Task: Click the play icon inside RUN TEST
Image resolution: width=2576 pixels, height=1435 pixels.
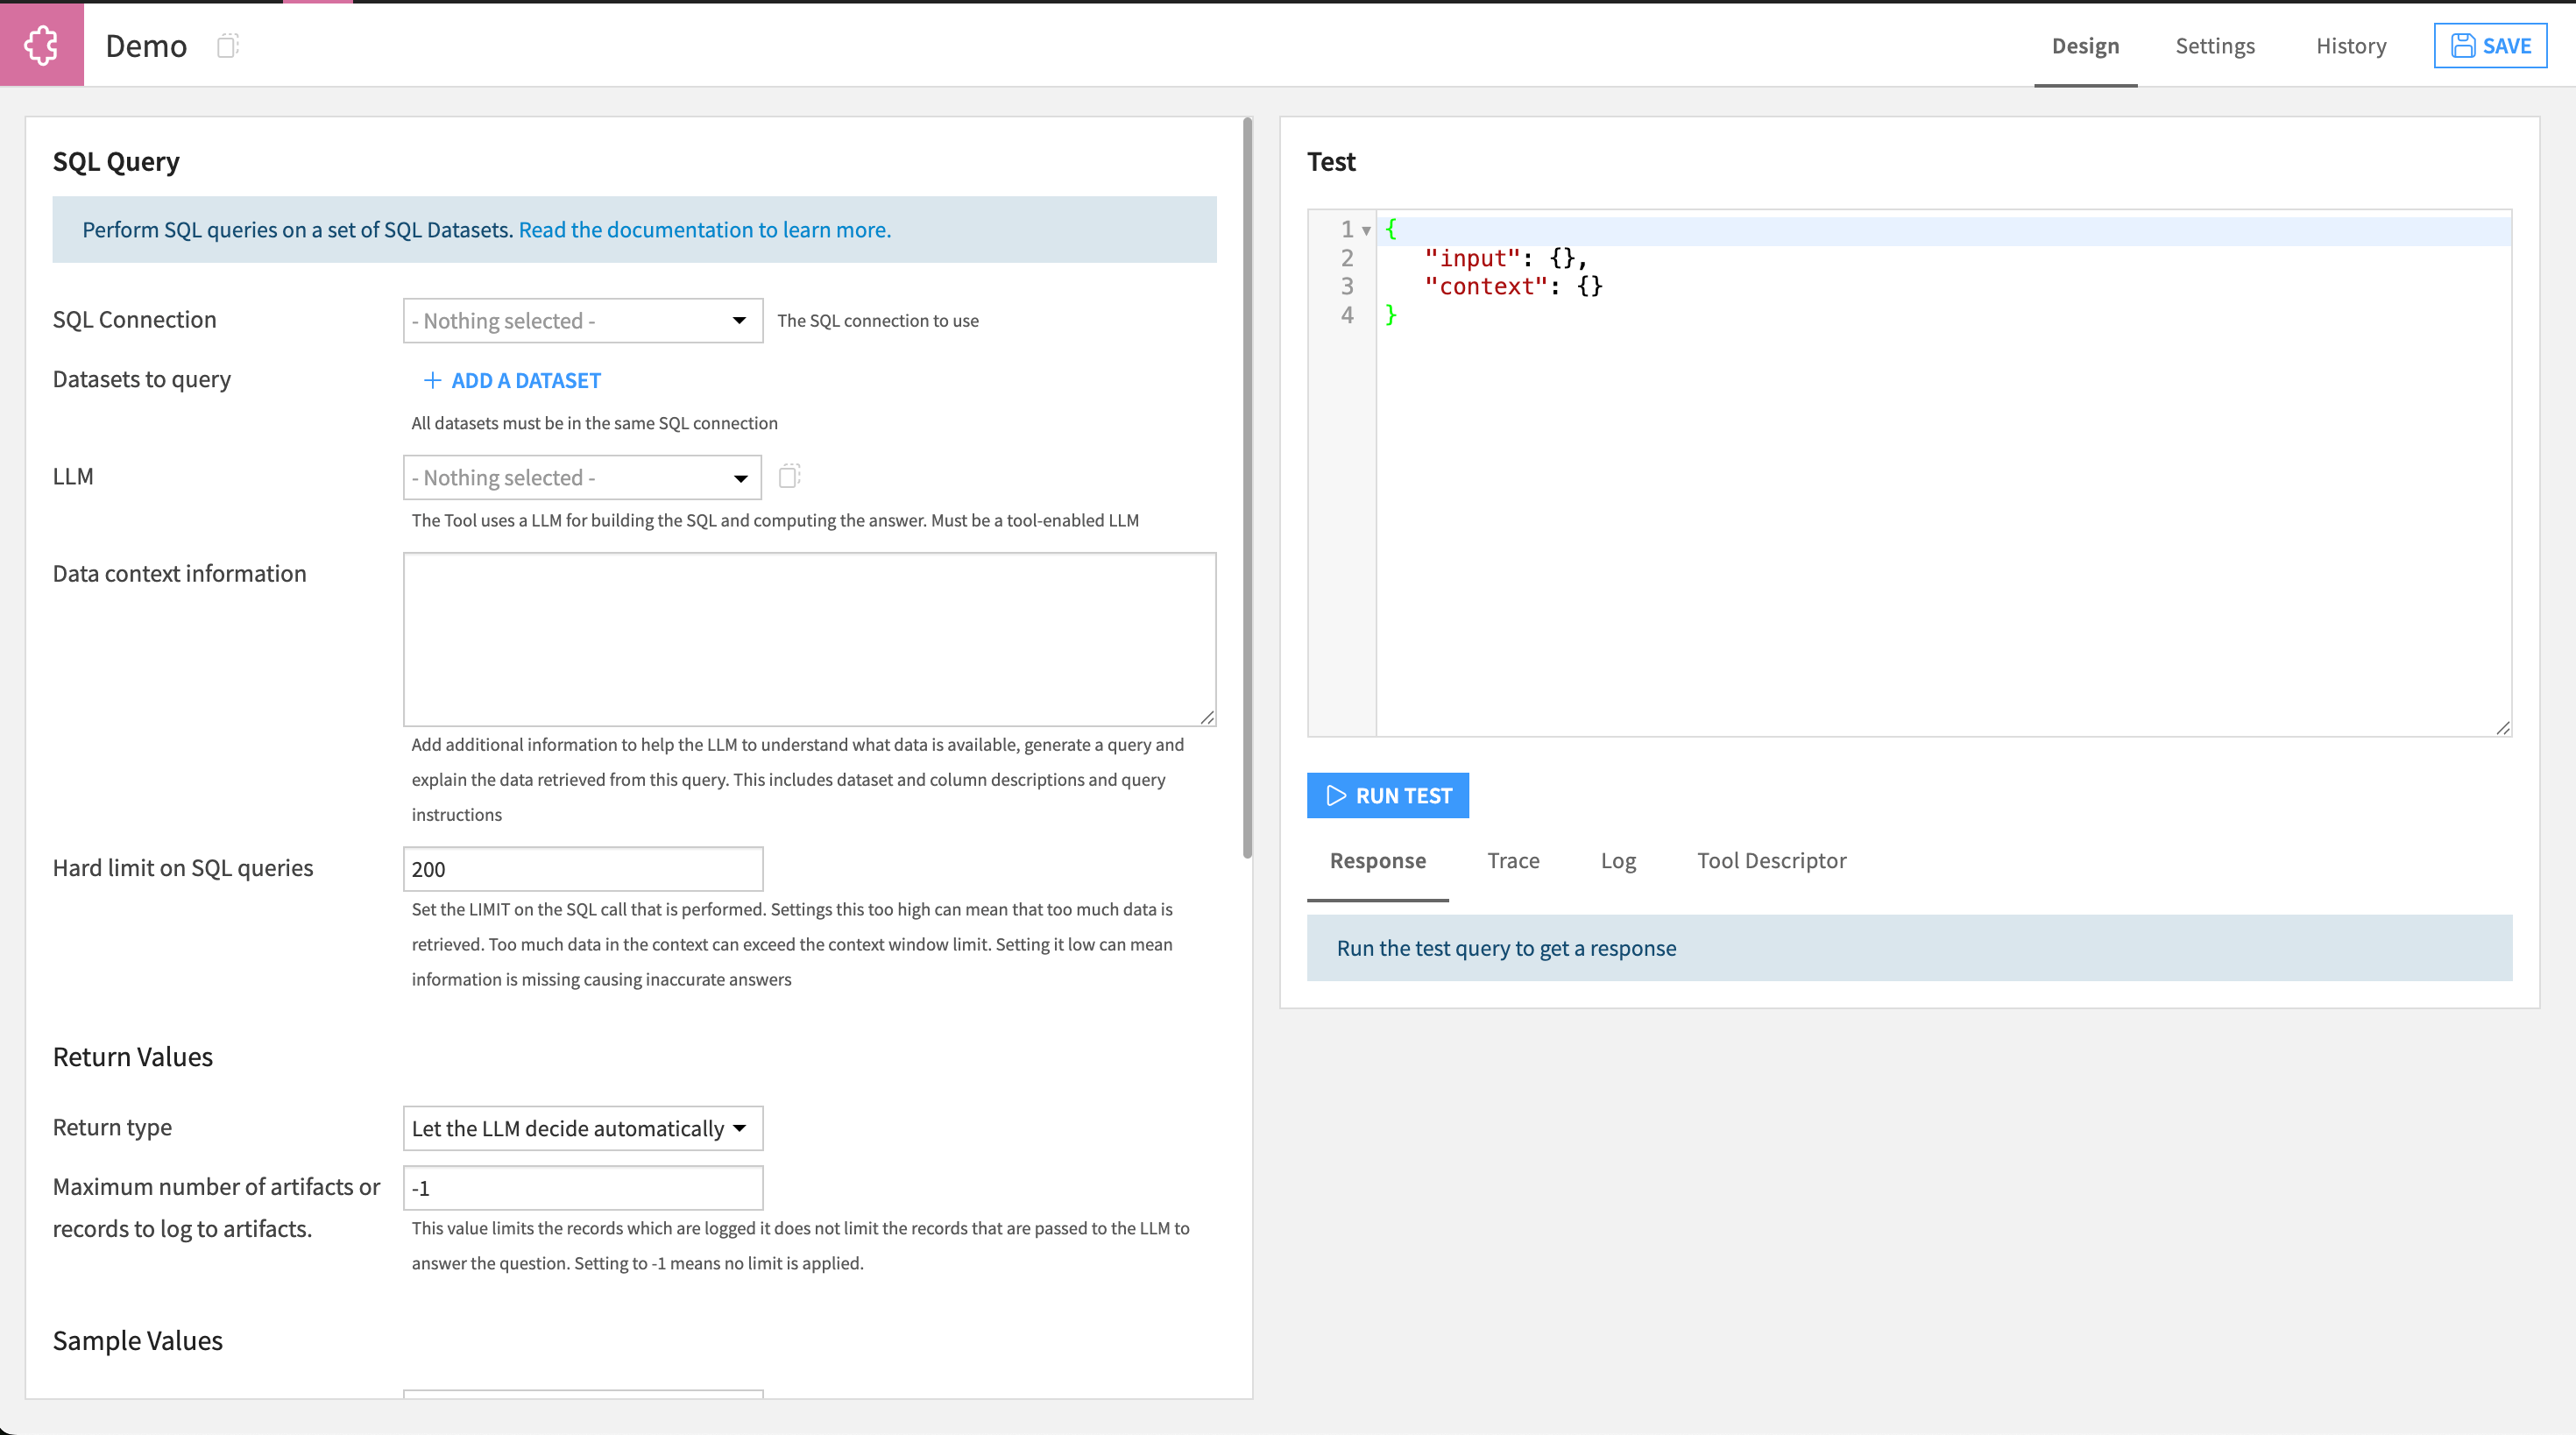Action: pos(1335,795)
